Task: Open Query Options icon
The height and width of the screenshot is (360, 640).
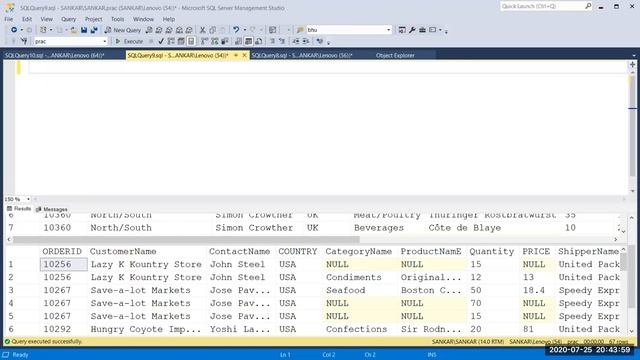Action: [181, 41]
